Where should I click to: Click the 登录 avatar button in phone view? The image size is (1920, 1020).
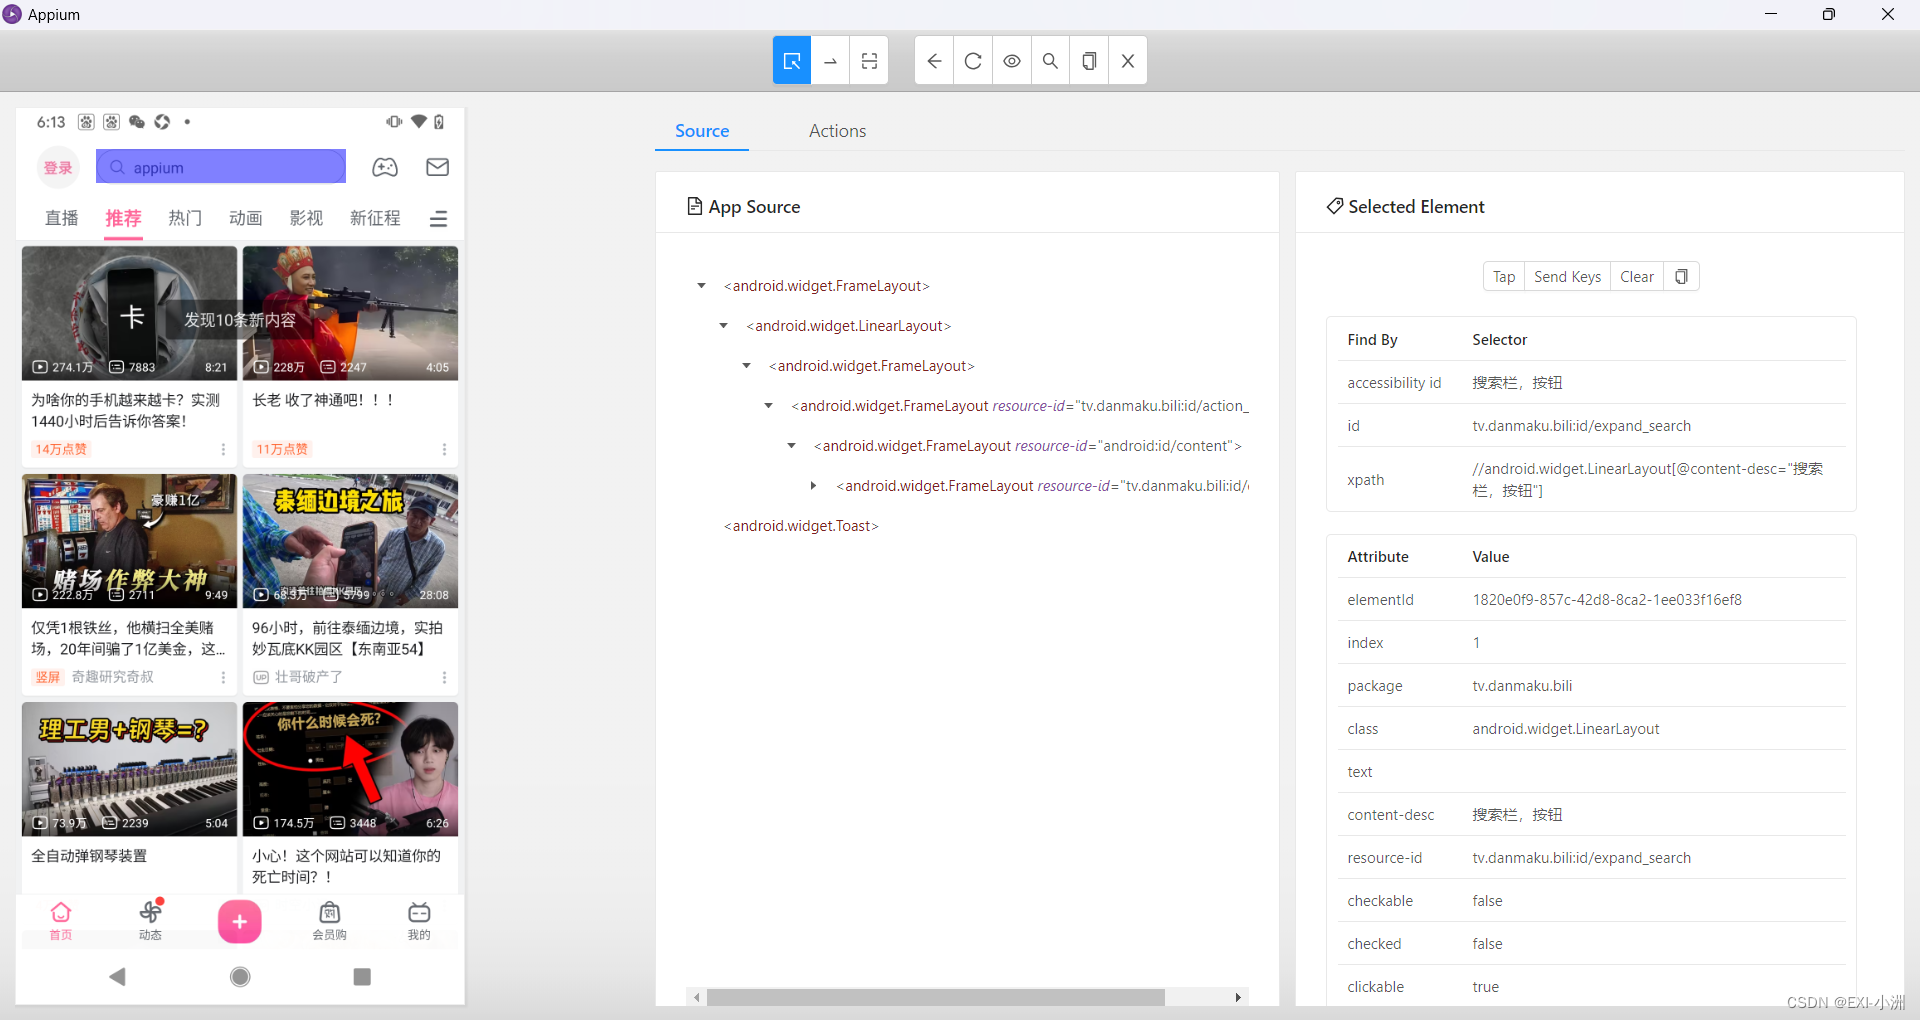(58, 168)
